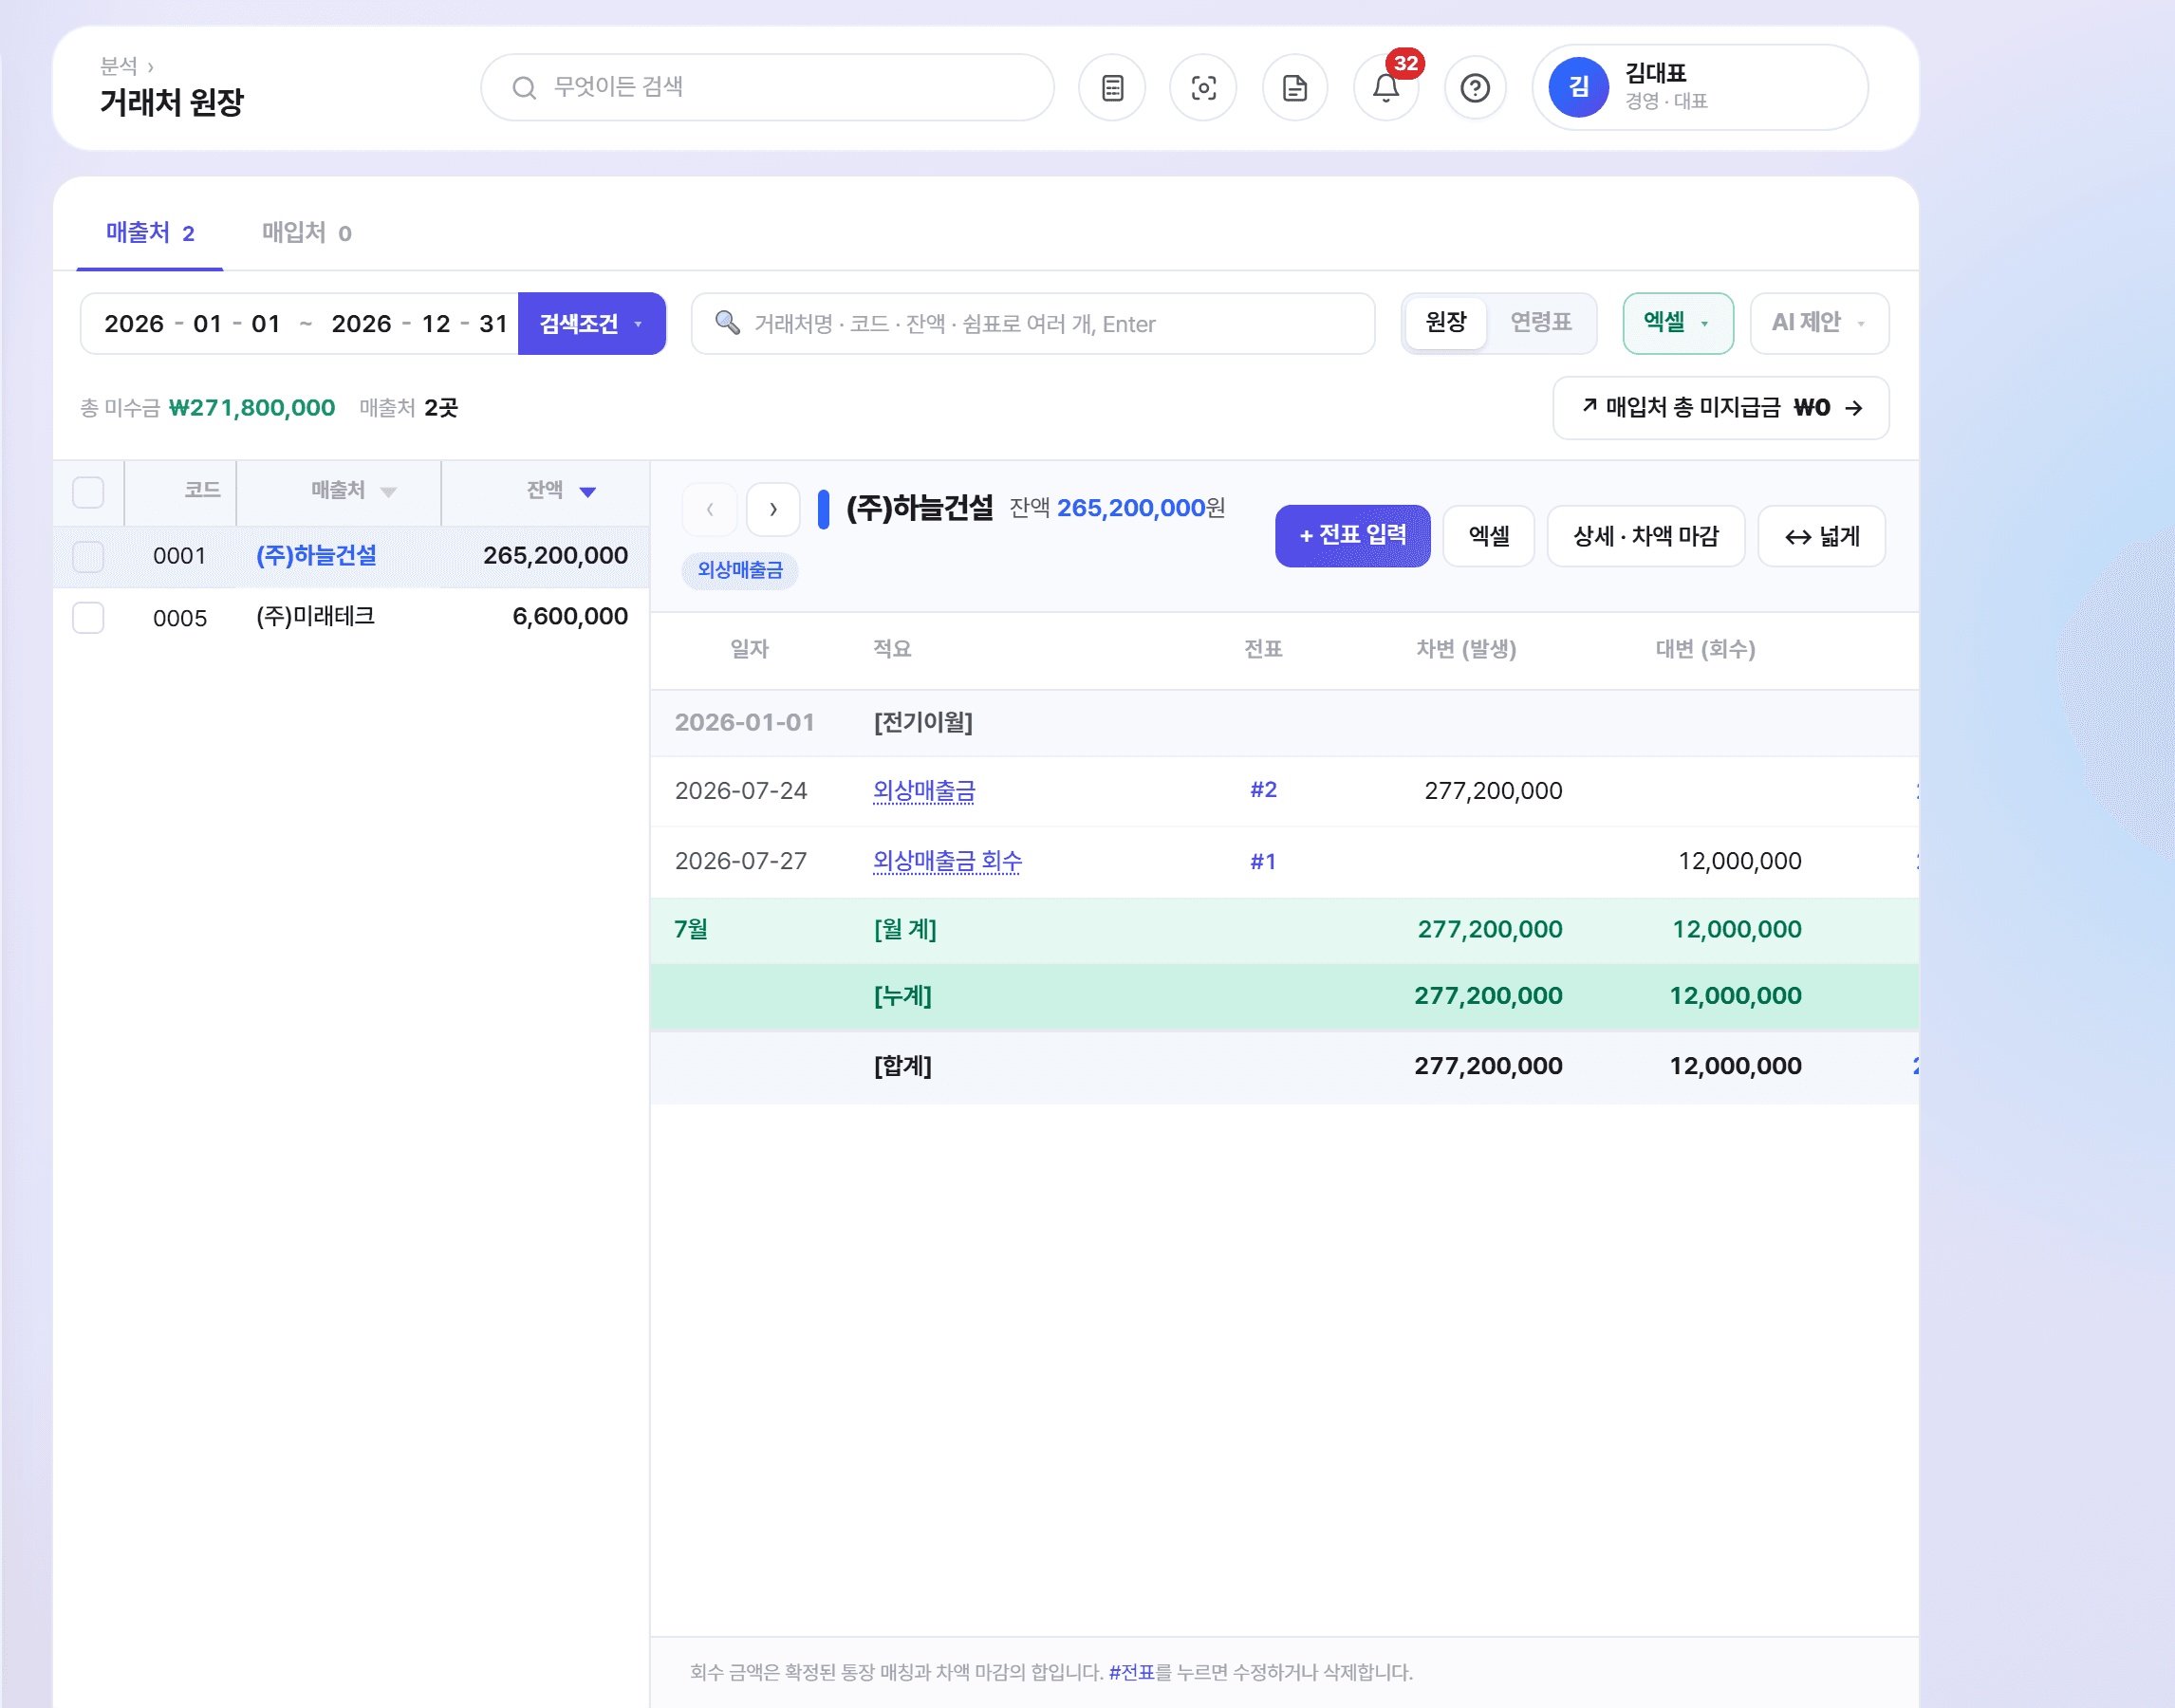This screenshot has height=1708, width=2175.
Task: Select the 매입처 0 tab
Action: point(306,233)
